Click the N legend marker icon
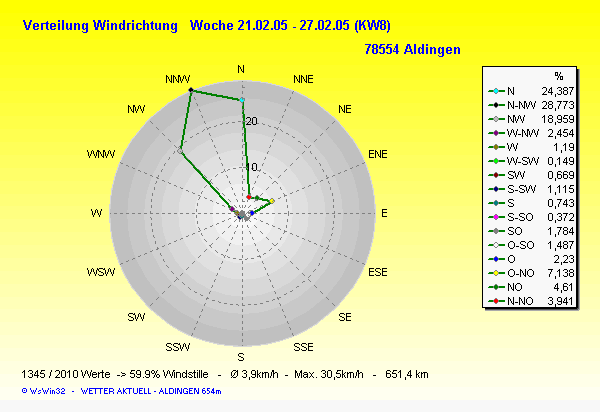Screen dimensions: 600x412 tap(497, 90)
